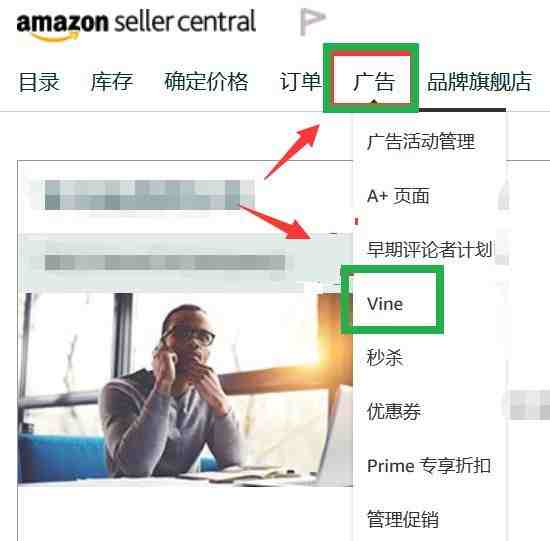550x541 pixels.
Task: Open the 确定价格 menu
Action: pos(206,81)
